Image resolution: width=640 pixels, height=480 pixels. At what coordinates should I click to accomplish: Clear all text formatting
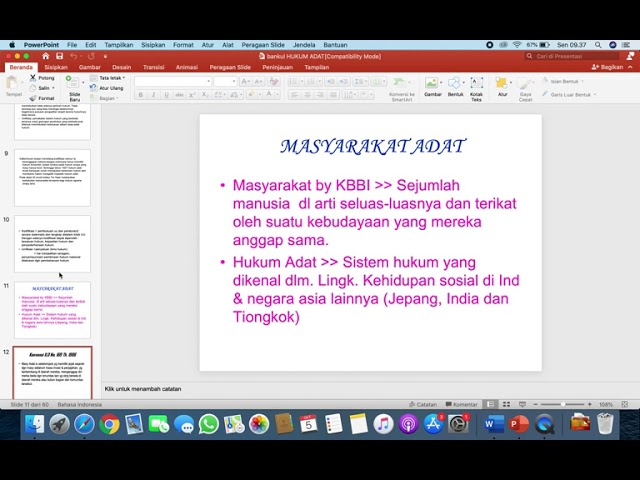click(x=274, y=82)
